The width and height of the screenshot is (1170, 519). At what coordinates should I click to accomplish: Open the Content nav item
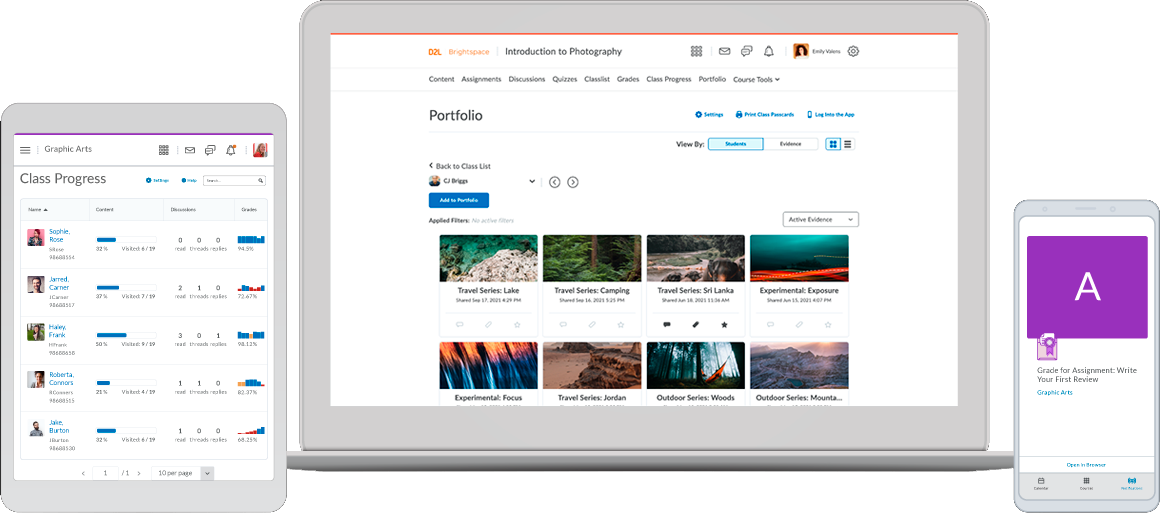tap(442, 79)
